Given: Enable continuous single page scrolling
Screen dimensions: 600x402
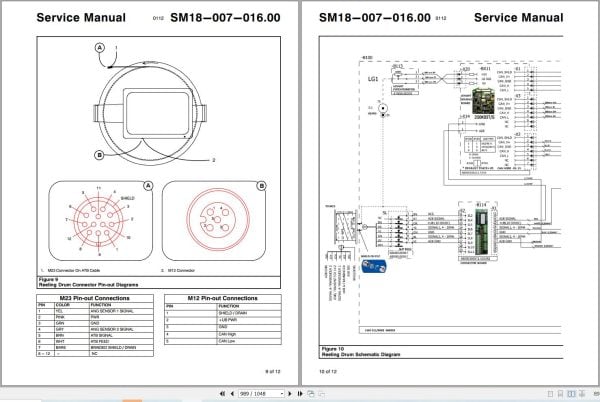Looking at the screenshot, I should (561, 394).
